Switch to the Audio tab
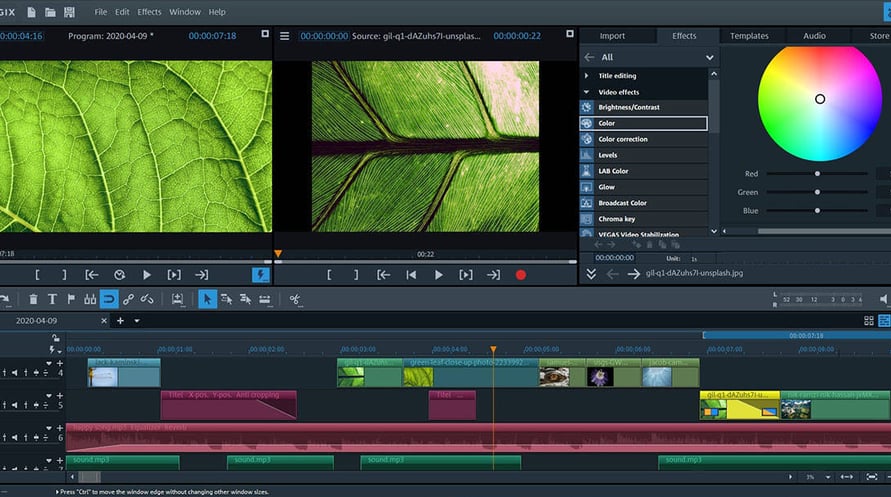This screenshot has height=497, width=891. tap(814, 36)
